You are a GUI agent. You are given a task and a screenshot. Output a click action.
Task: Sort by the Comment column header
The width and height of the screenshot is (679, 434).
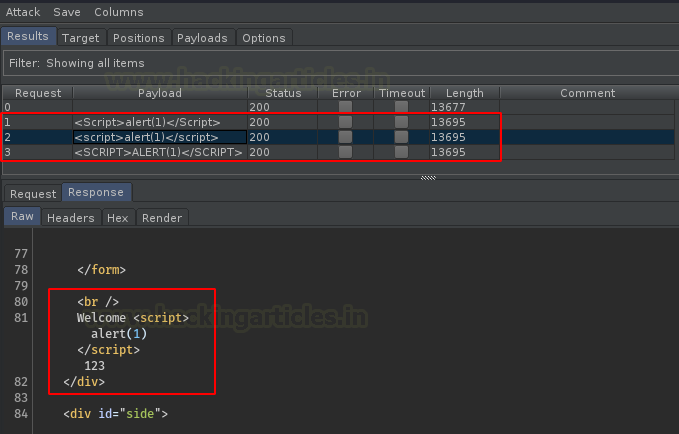[587, 93]
